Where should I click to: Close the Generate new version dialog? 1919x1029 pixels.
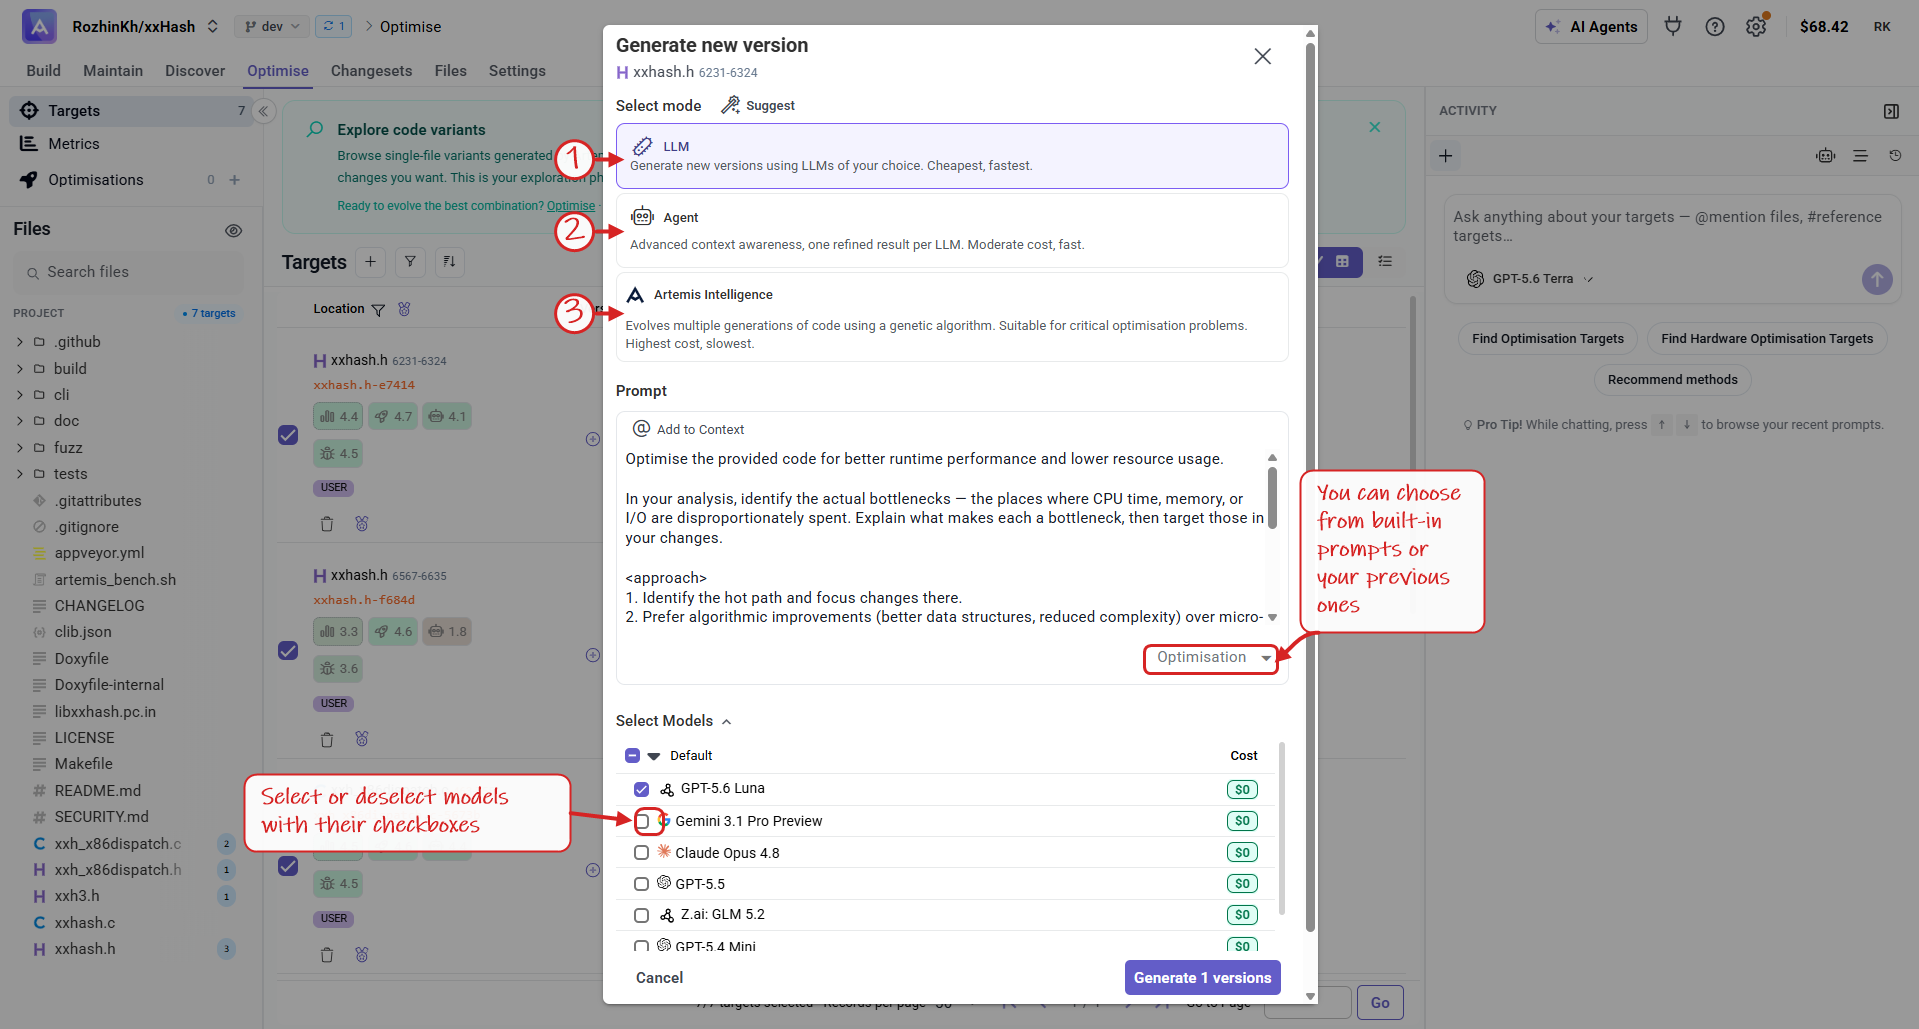1263,57
